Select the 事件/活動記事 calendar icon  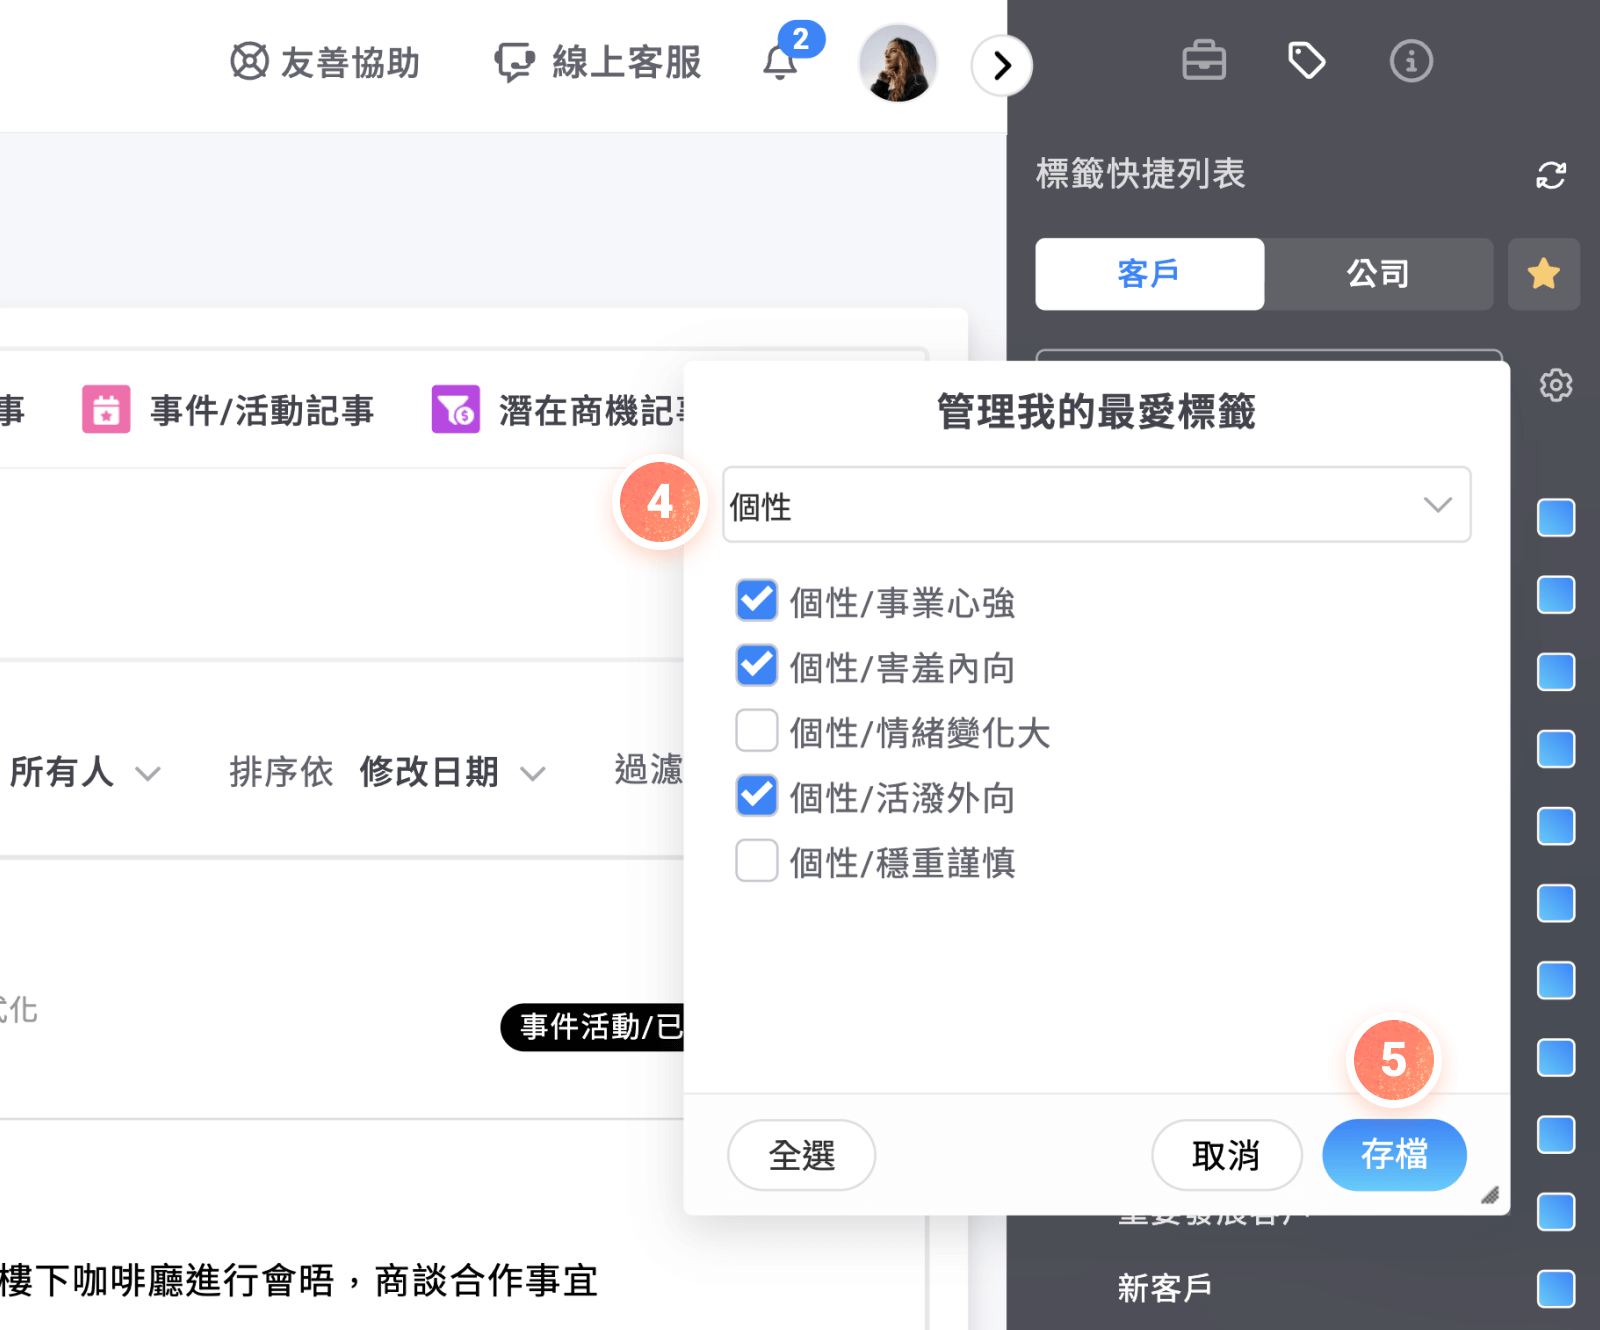[x=105, y=408]
